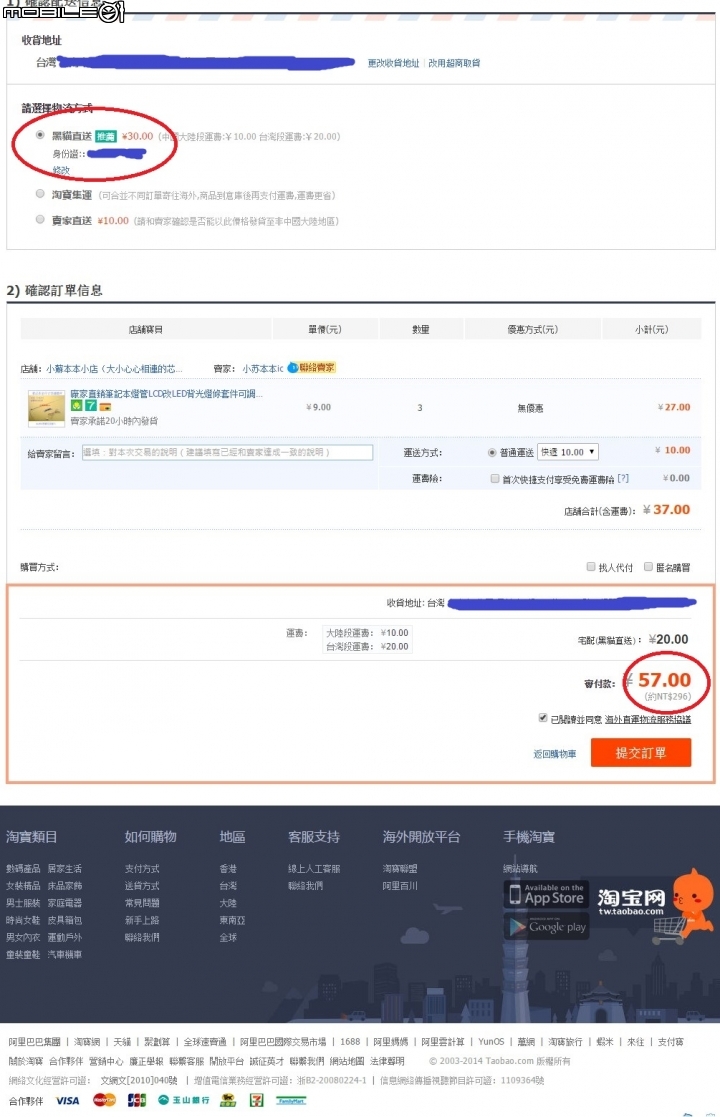Screen dimensions: 720x1117
Task: Click the VISA partner logo
Action: (x=68, y=1101)
